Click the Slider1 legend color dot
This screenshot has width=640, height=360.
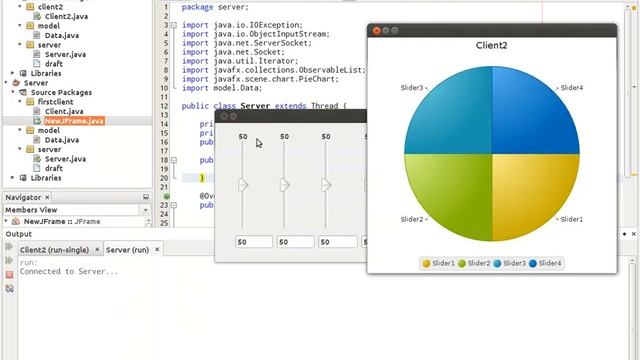[x=426, y=264]
